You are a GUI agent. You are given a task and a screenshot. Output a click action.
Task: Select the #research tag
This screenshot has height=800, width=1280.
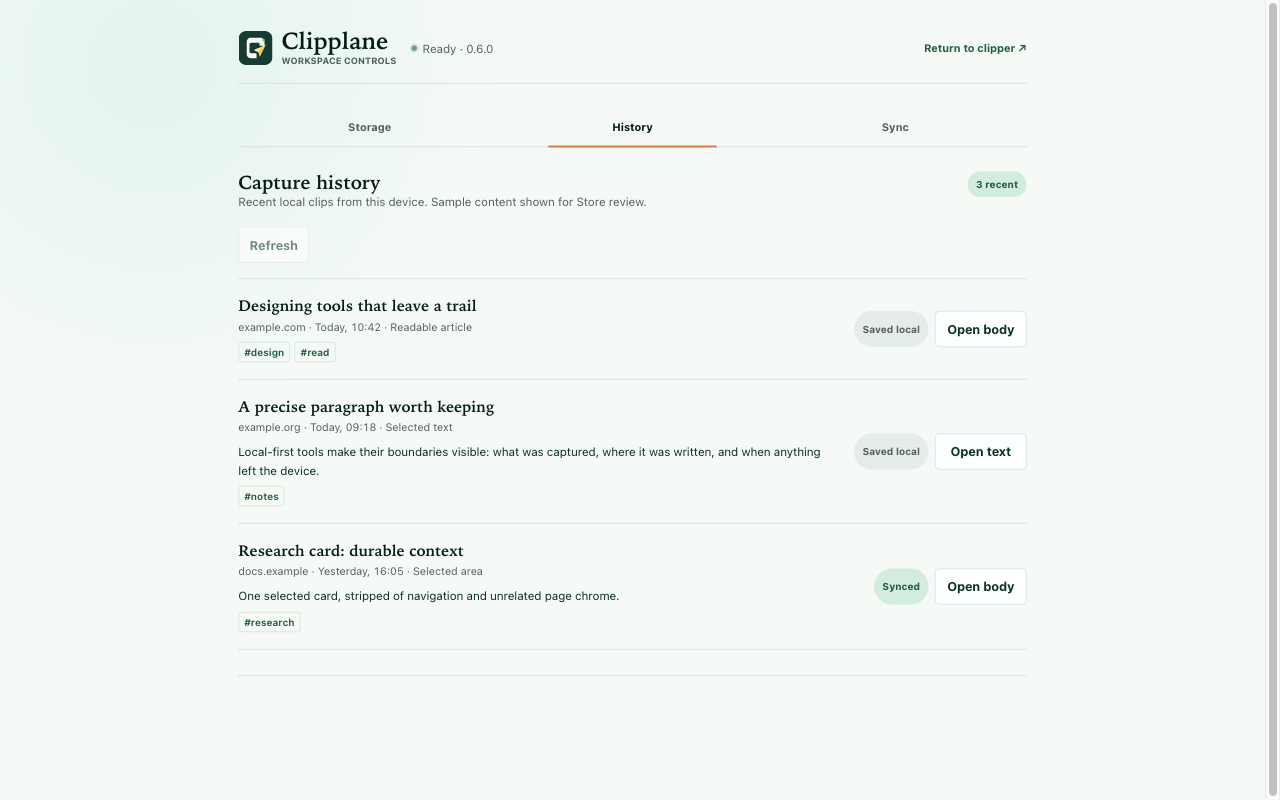[269, 622]
